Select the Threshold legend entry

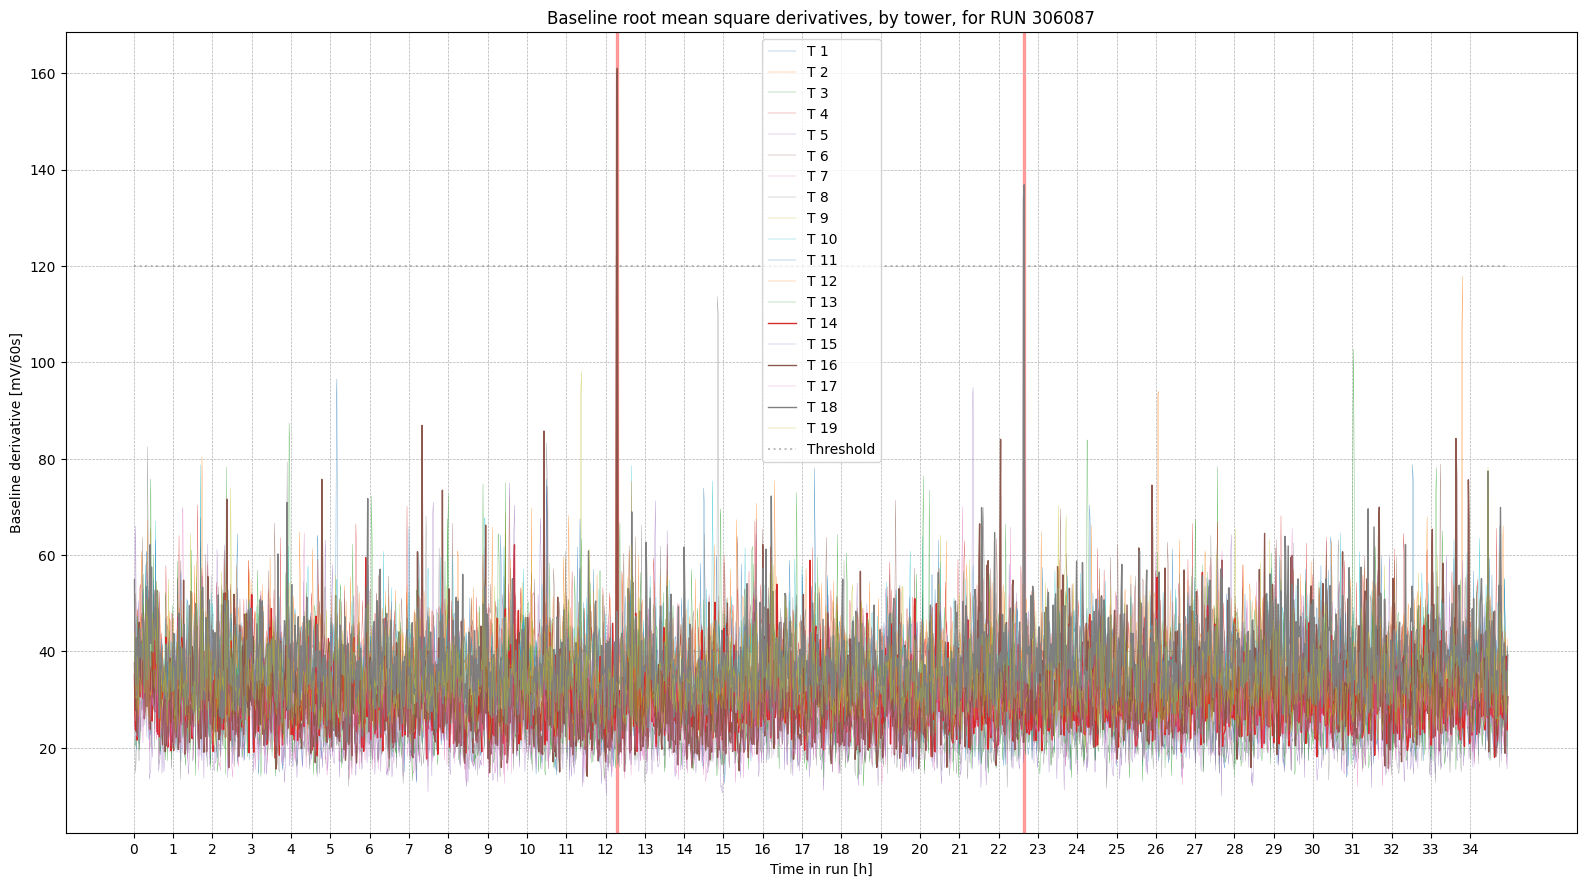840,449
